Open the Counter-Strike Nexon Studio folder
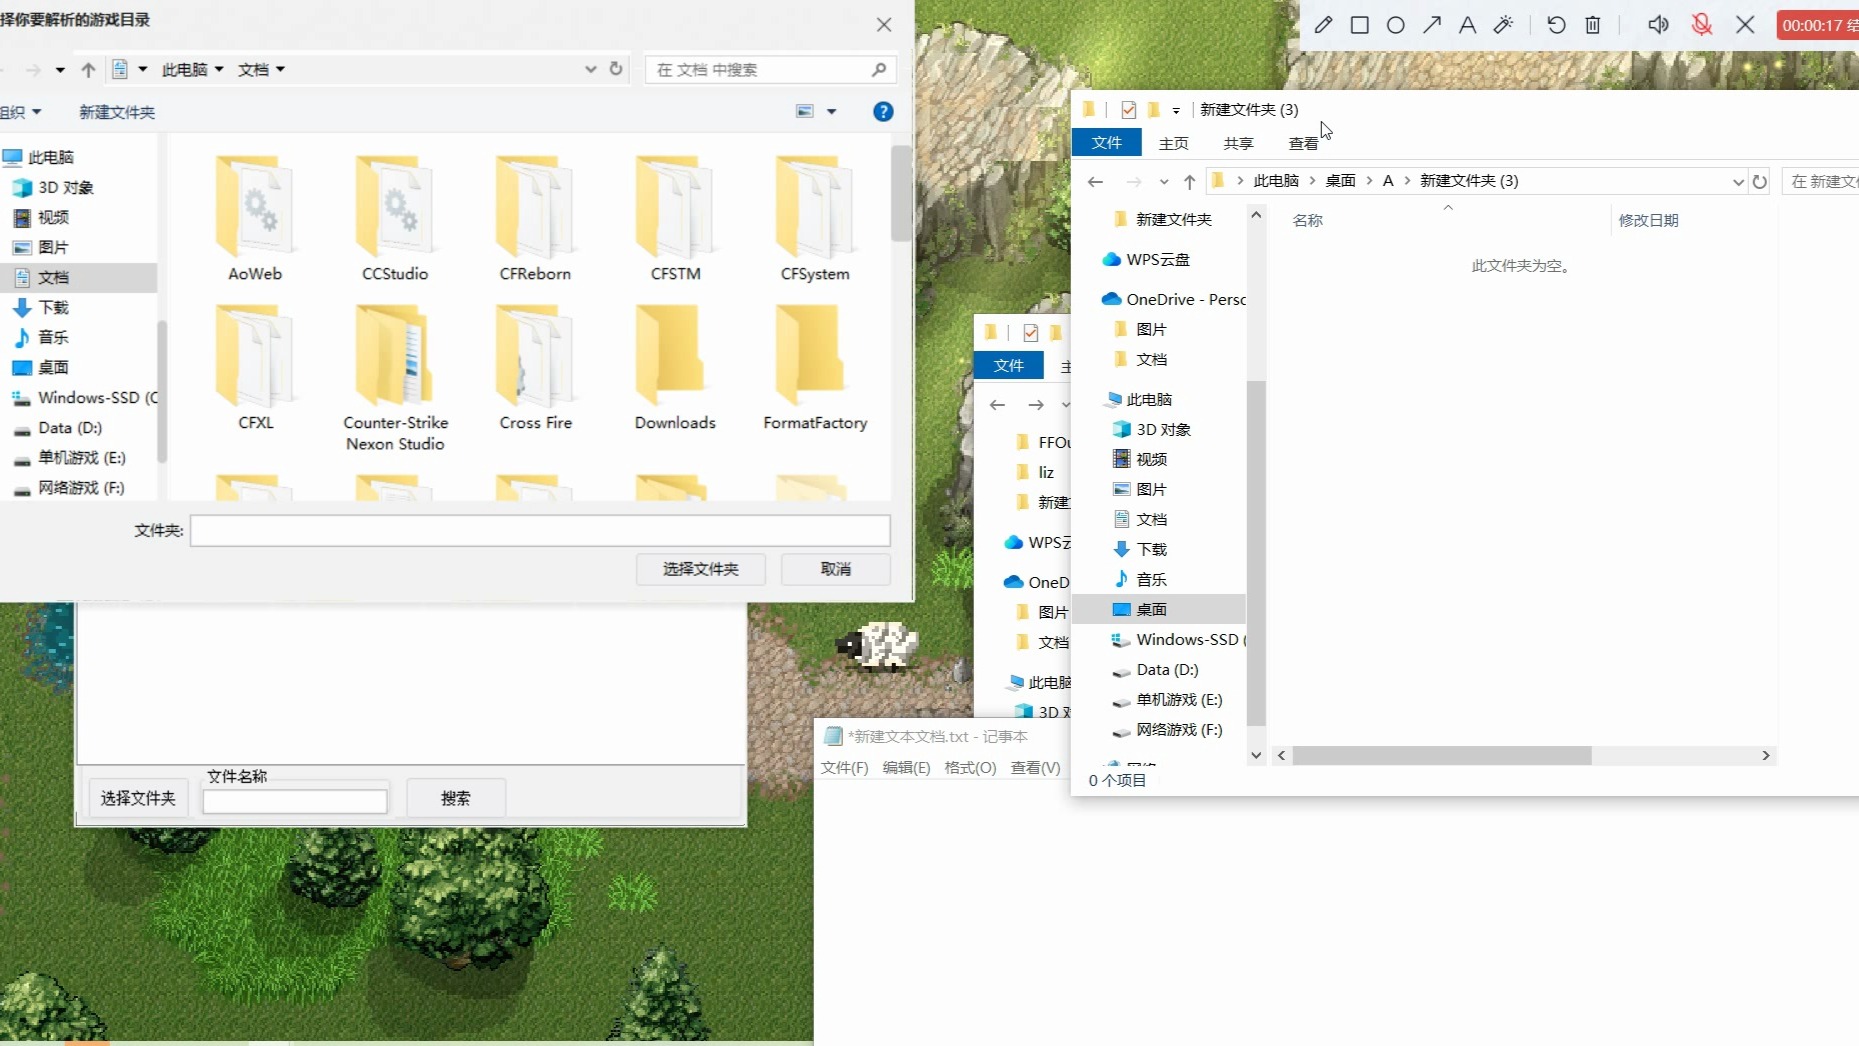This screenshot has width=1859, height=1046. (x=395, y=378)
